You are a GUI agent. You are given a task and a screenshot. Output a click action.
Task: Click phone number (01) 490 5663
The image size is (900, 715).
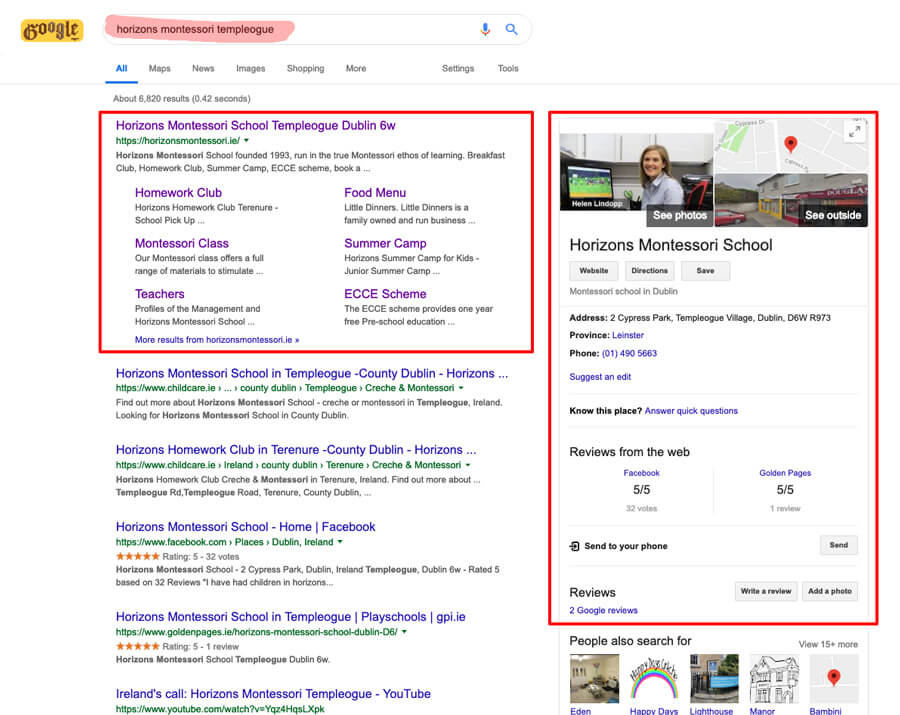pyautogui.click(x=629, y=353)
